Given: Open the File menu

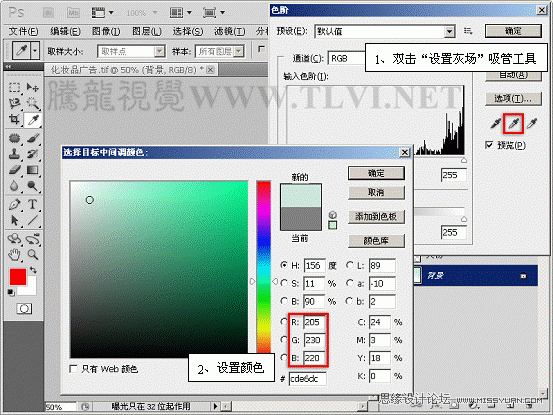Looking at the screenshot, I should [x=23, y=31].
